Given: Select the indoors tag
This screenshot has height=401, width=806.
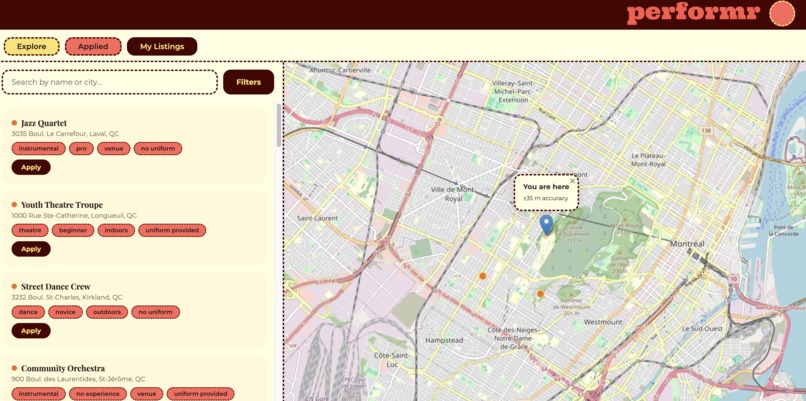Looking at the screenshot, I should (116, 230).
